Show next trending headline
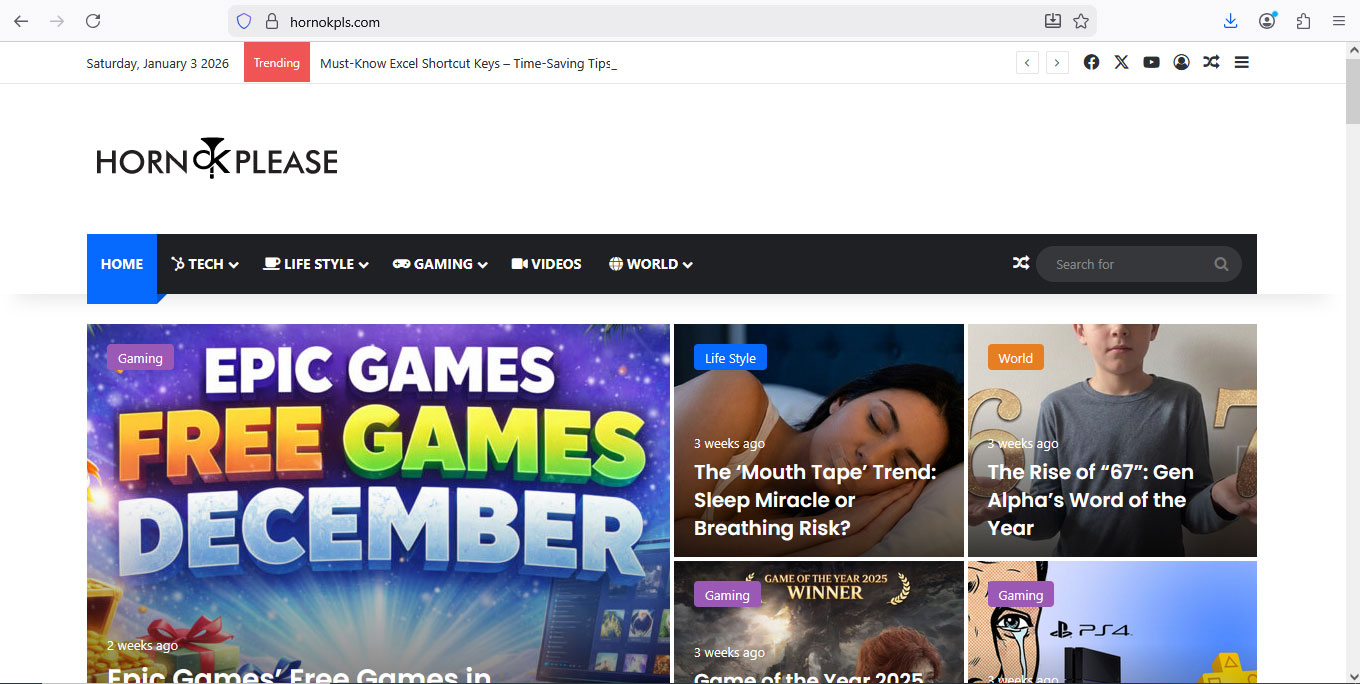This screenshot has height=684, width=1360. [x=1057, y=63]
